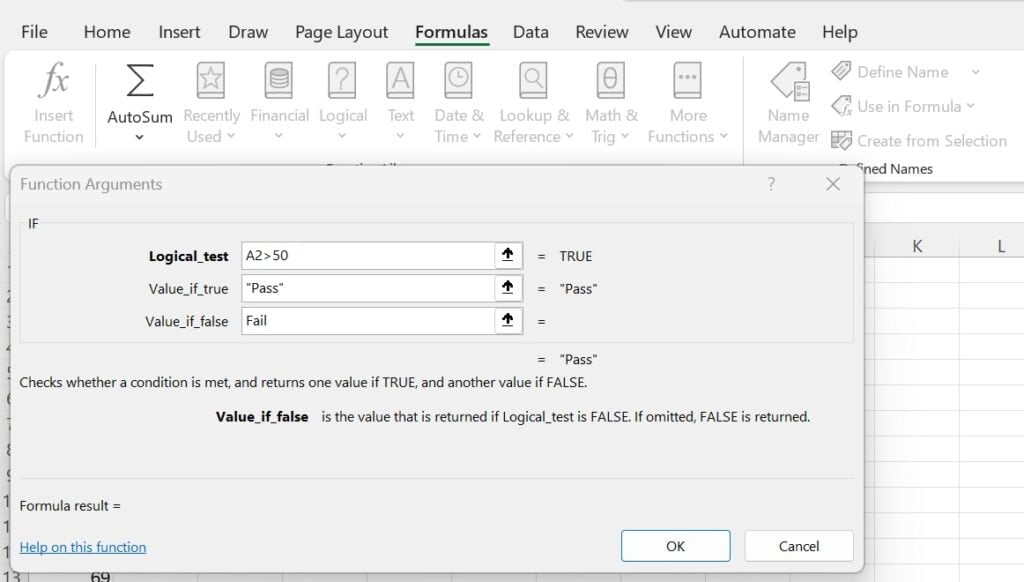Click the dialog help question mark
This screenshot has height=582, width=1024.
[771, 184]
